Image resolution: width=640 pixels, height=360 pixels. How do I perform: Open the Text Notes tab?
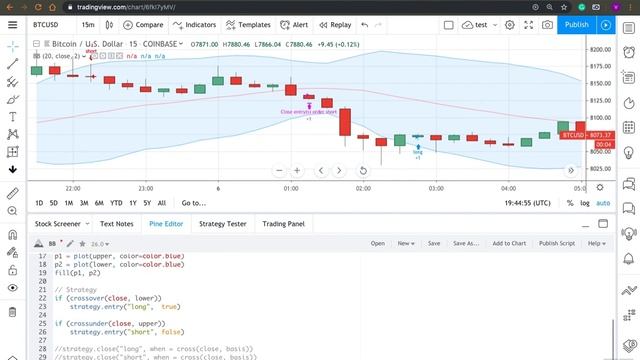117,224
